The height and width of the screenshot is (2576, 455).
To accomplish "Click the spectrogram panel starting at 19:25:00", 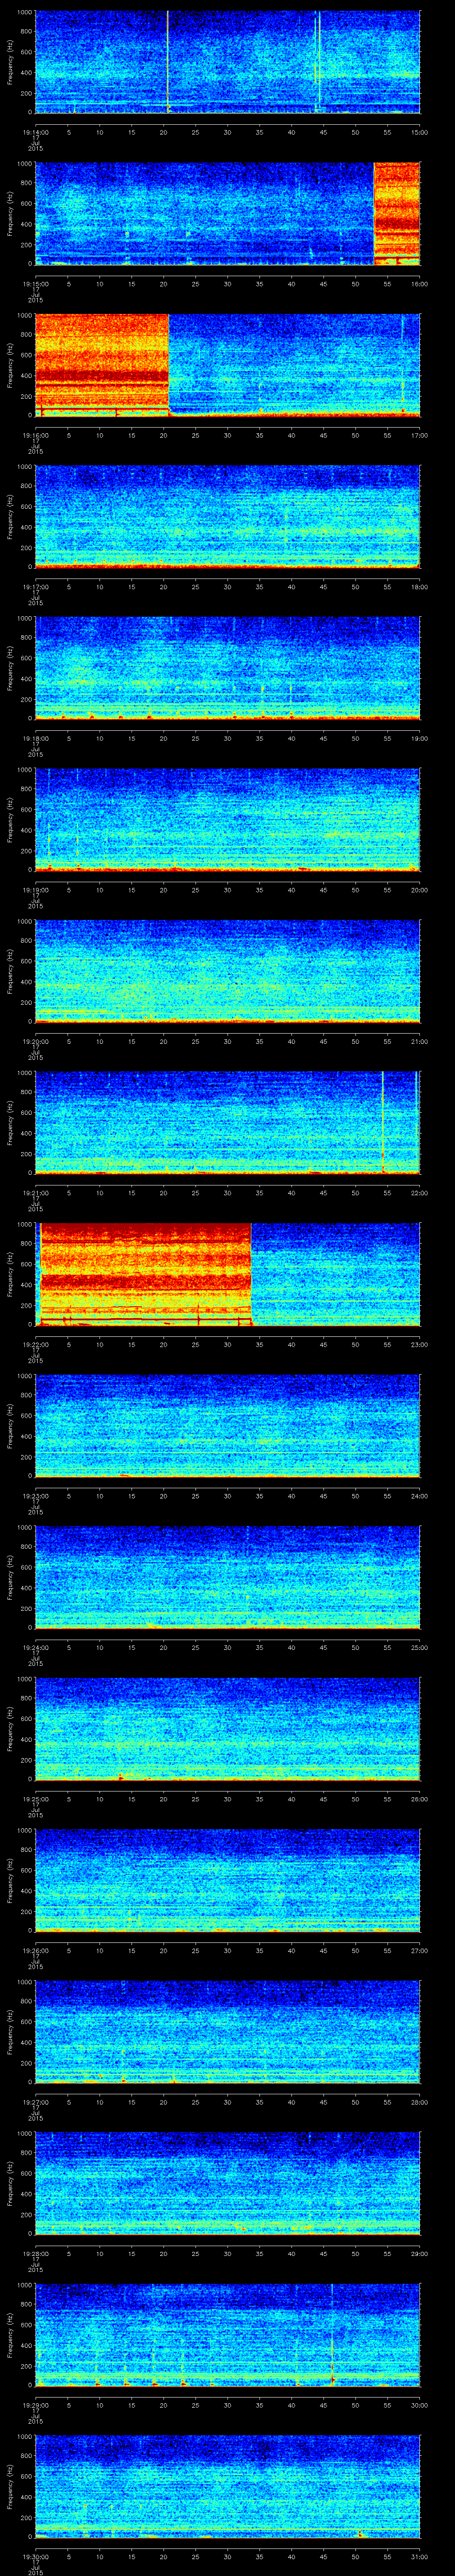I will click(x=228, y=1728).
